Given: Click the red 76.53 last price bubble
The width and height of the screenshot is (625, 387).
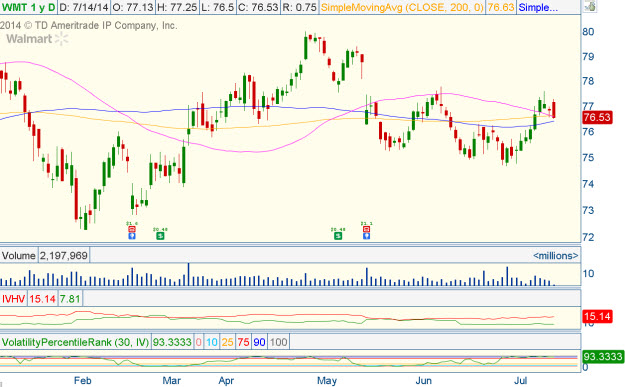Looking at the screenshot, I should pyautogui.click(x=597, y=117).
